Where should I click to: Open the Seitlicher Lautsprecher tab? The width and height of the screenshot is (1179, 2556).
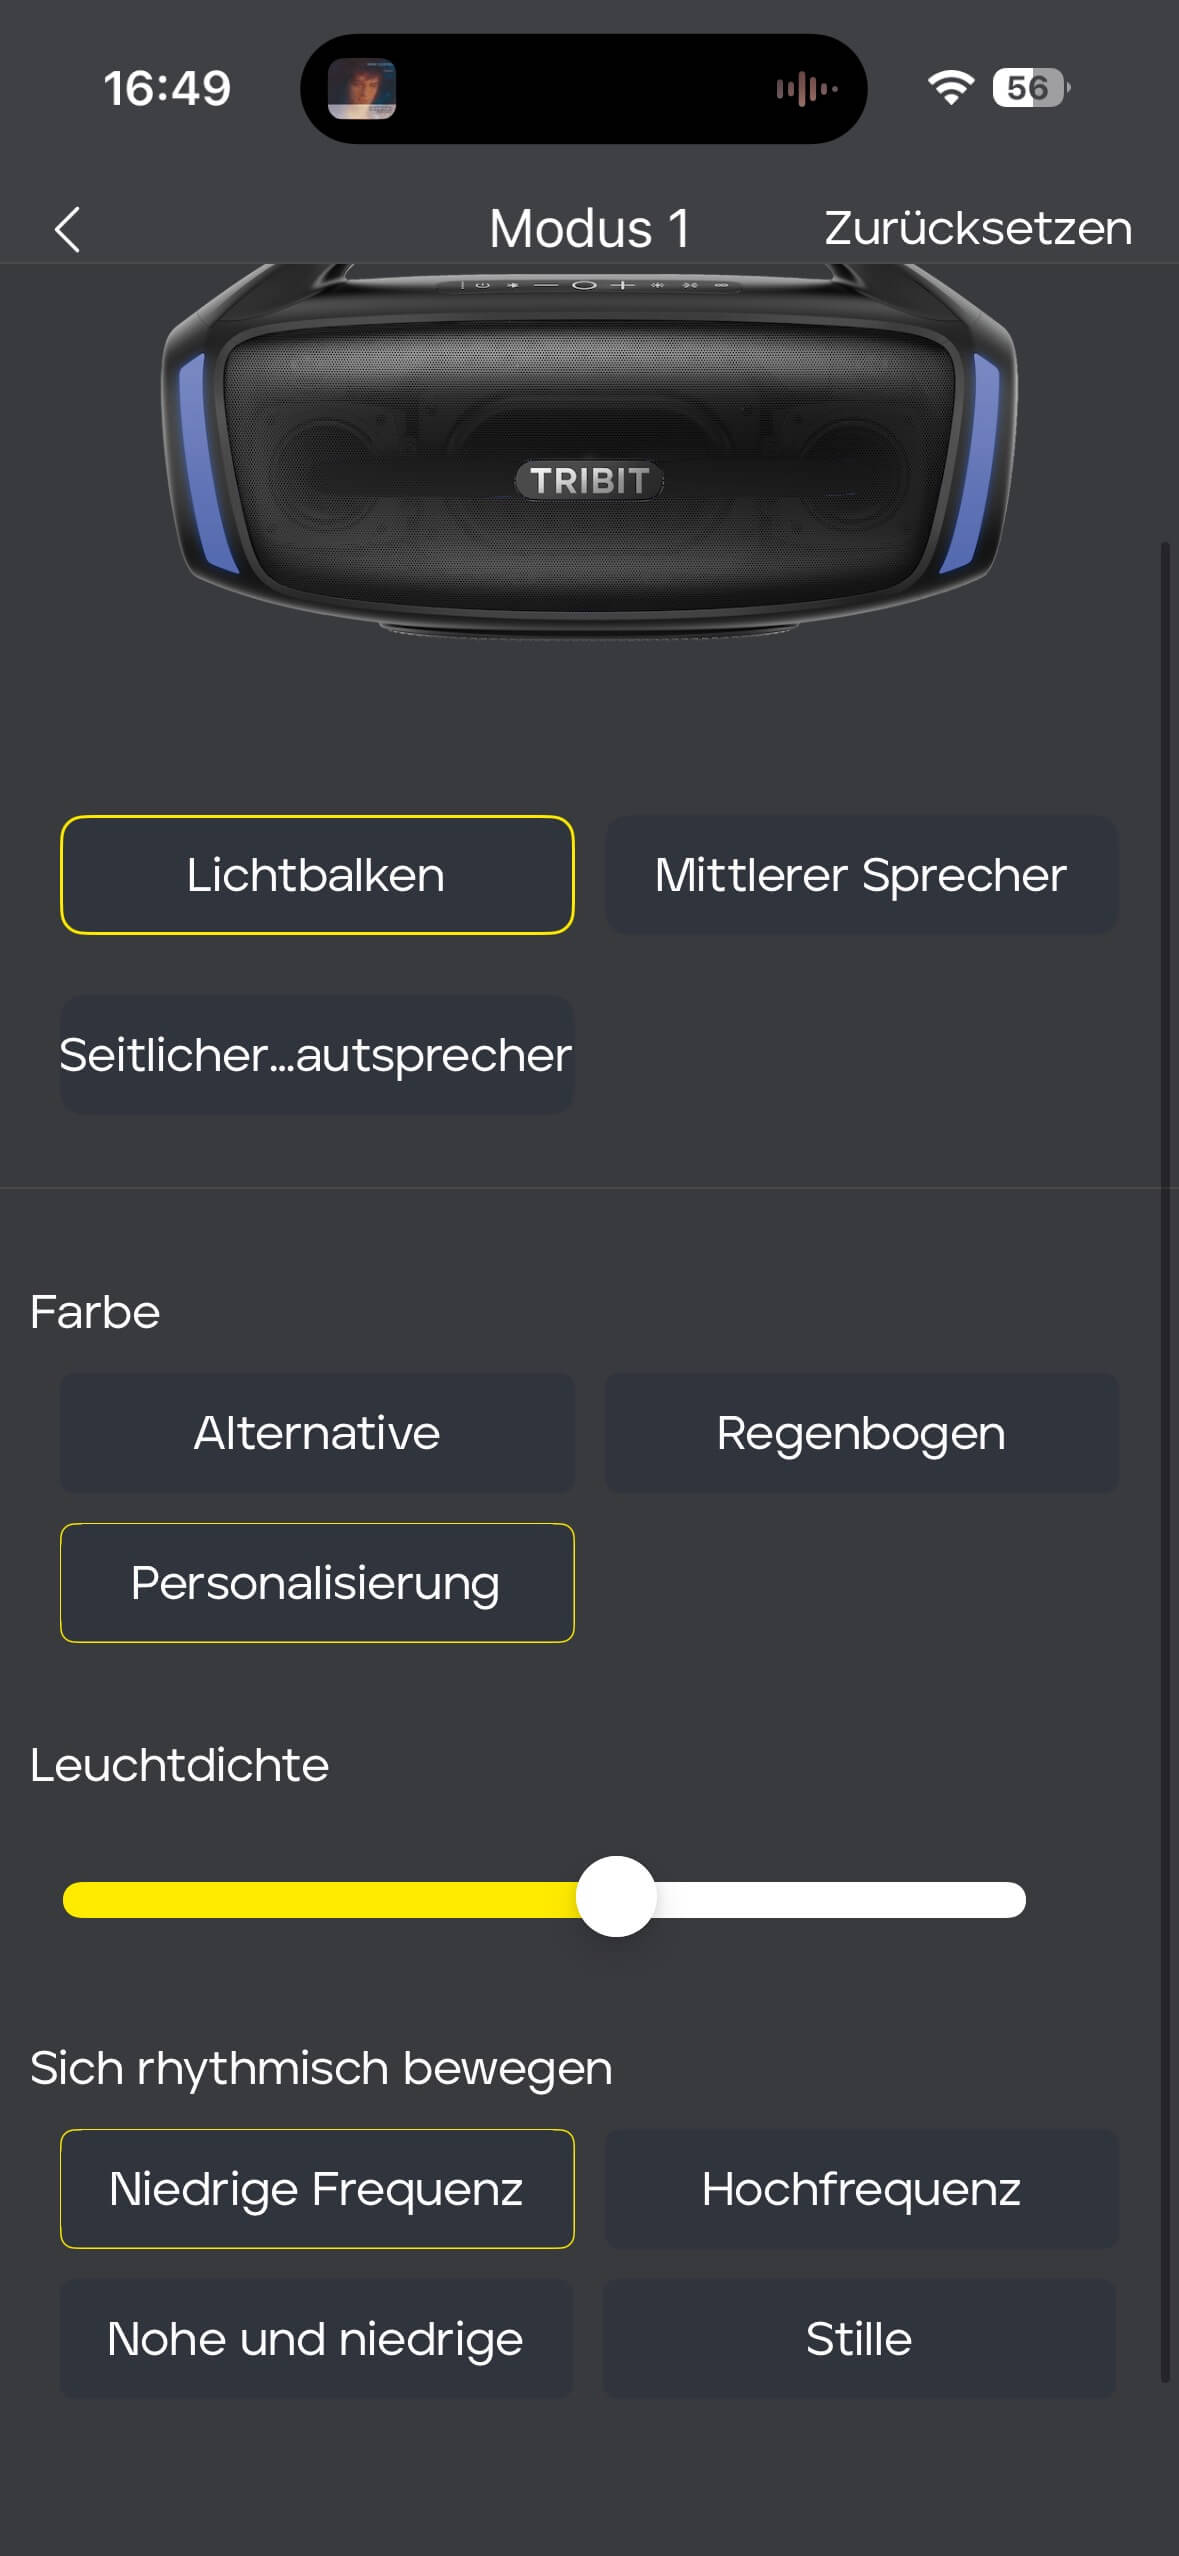pyautogui.click(x=317, y=1054)
